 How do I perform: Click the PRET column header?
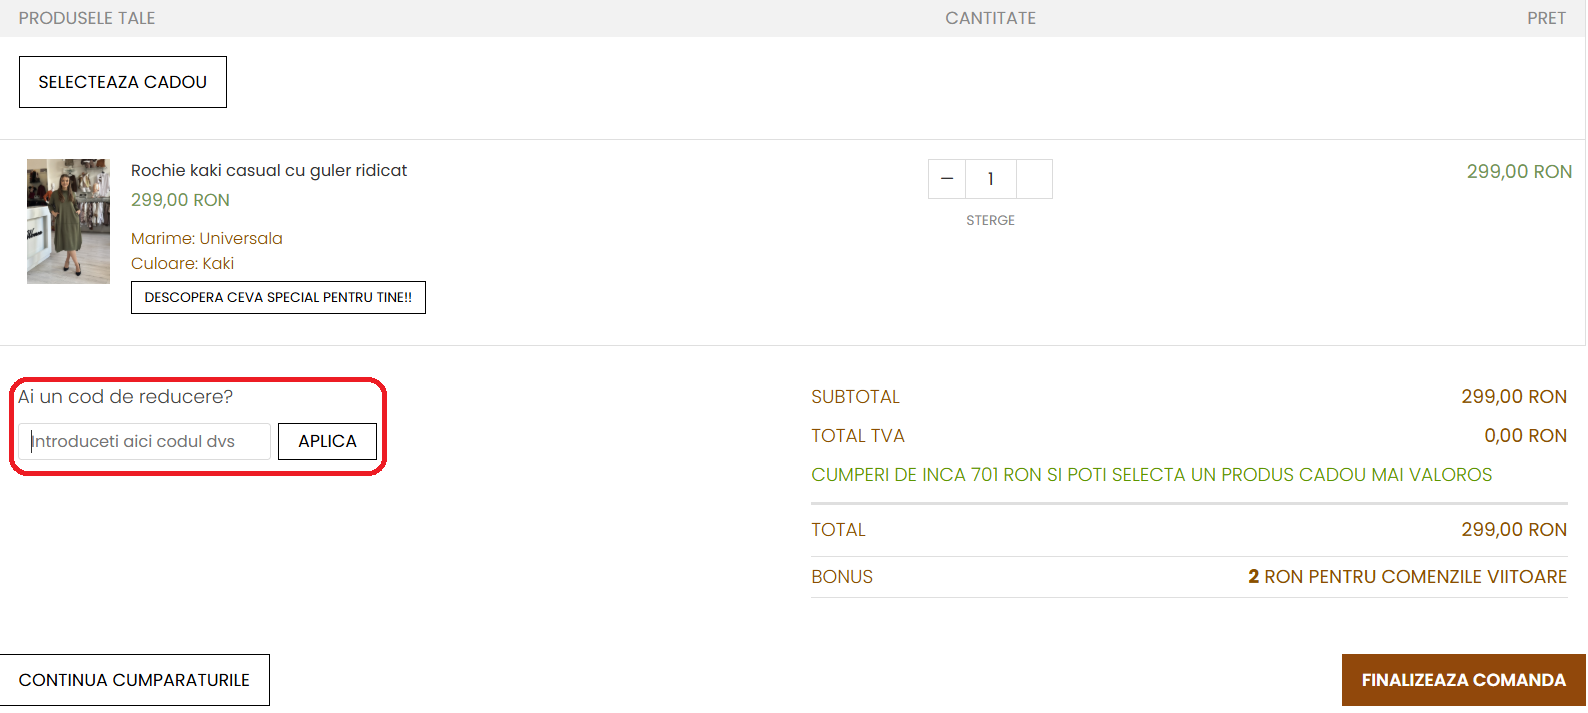(x=1545, y=18)
